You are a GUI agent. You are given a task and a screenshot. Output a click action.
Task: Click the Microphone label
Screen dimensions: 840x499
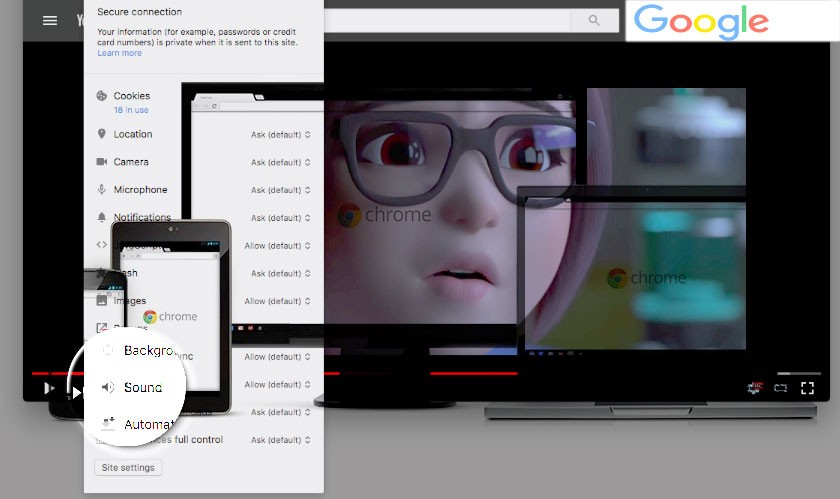140,190
